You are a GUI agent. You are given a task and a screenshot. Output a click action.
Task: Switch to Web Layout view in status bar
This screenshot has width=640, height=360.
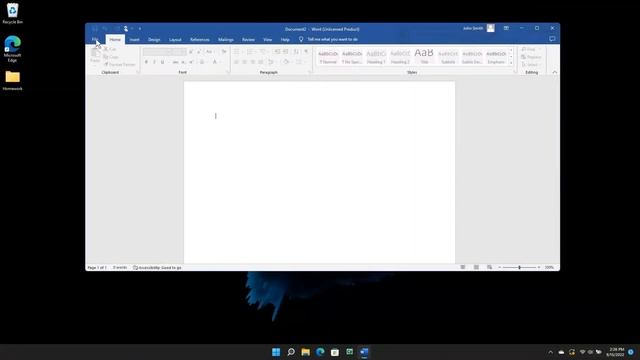[489, 267]
